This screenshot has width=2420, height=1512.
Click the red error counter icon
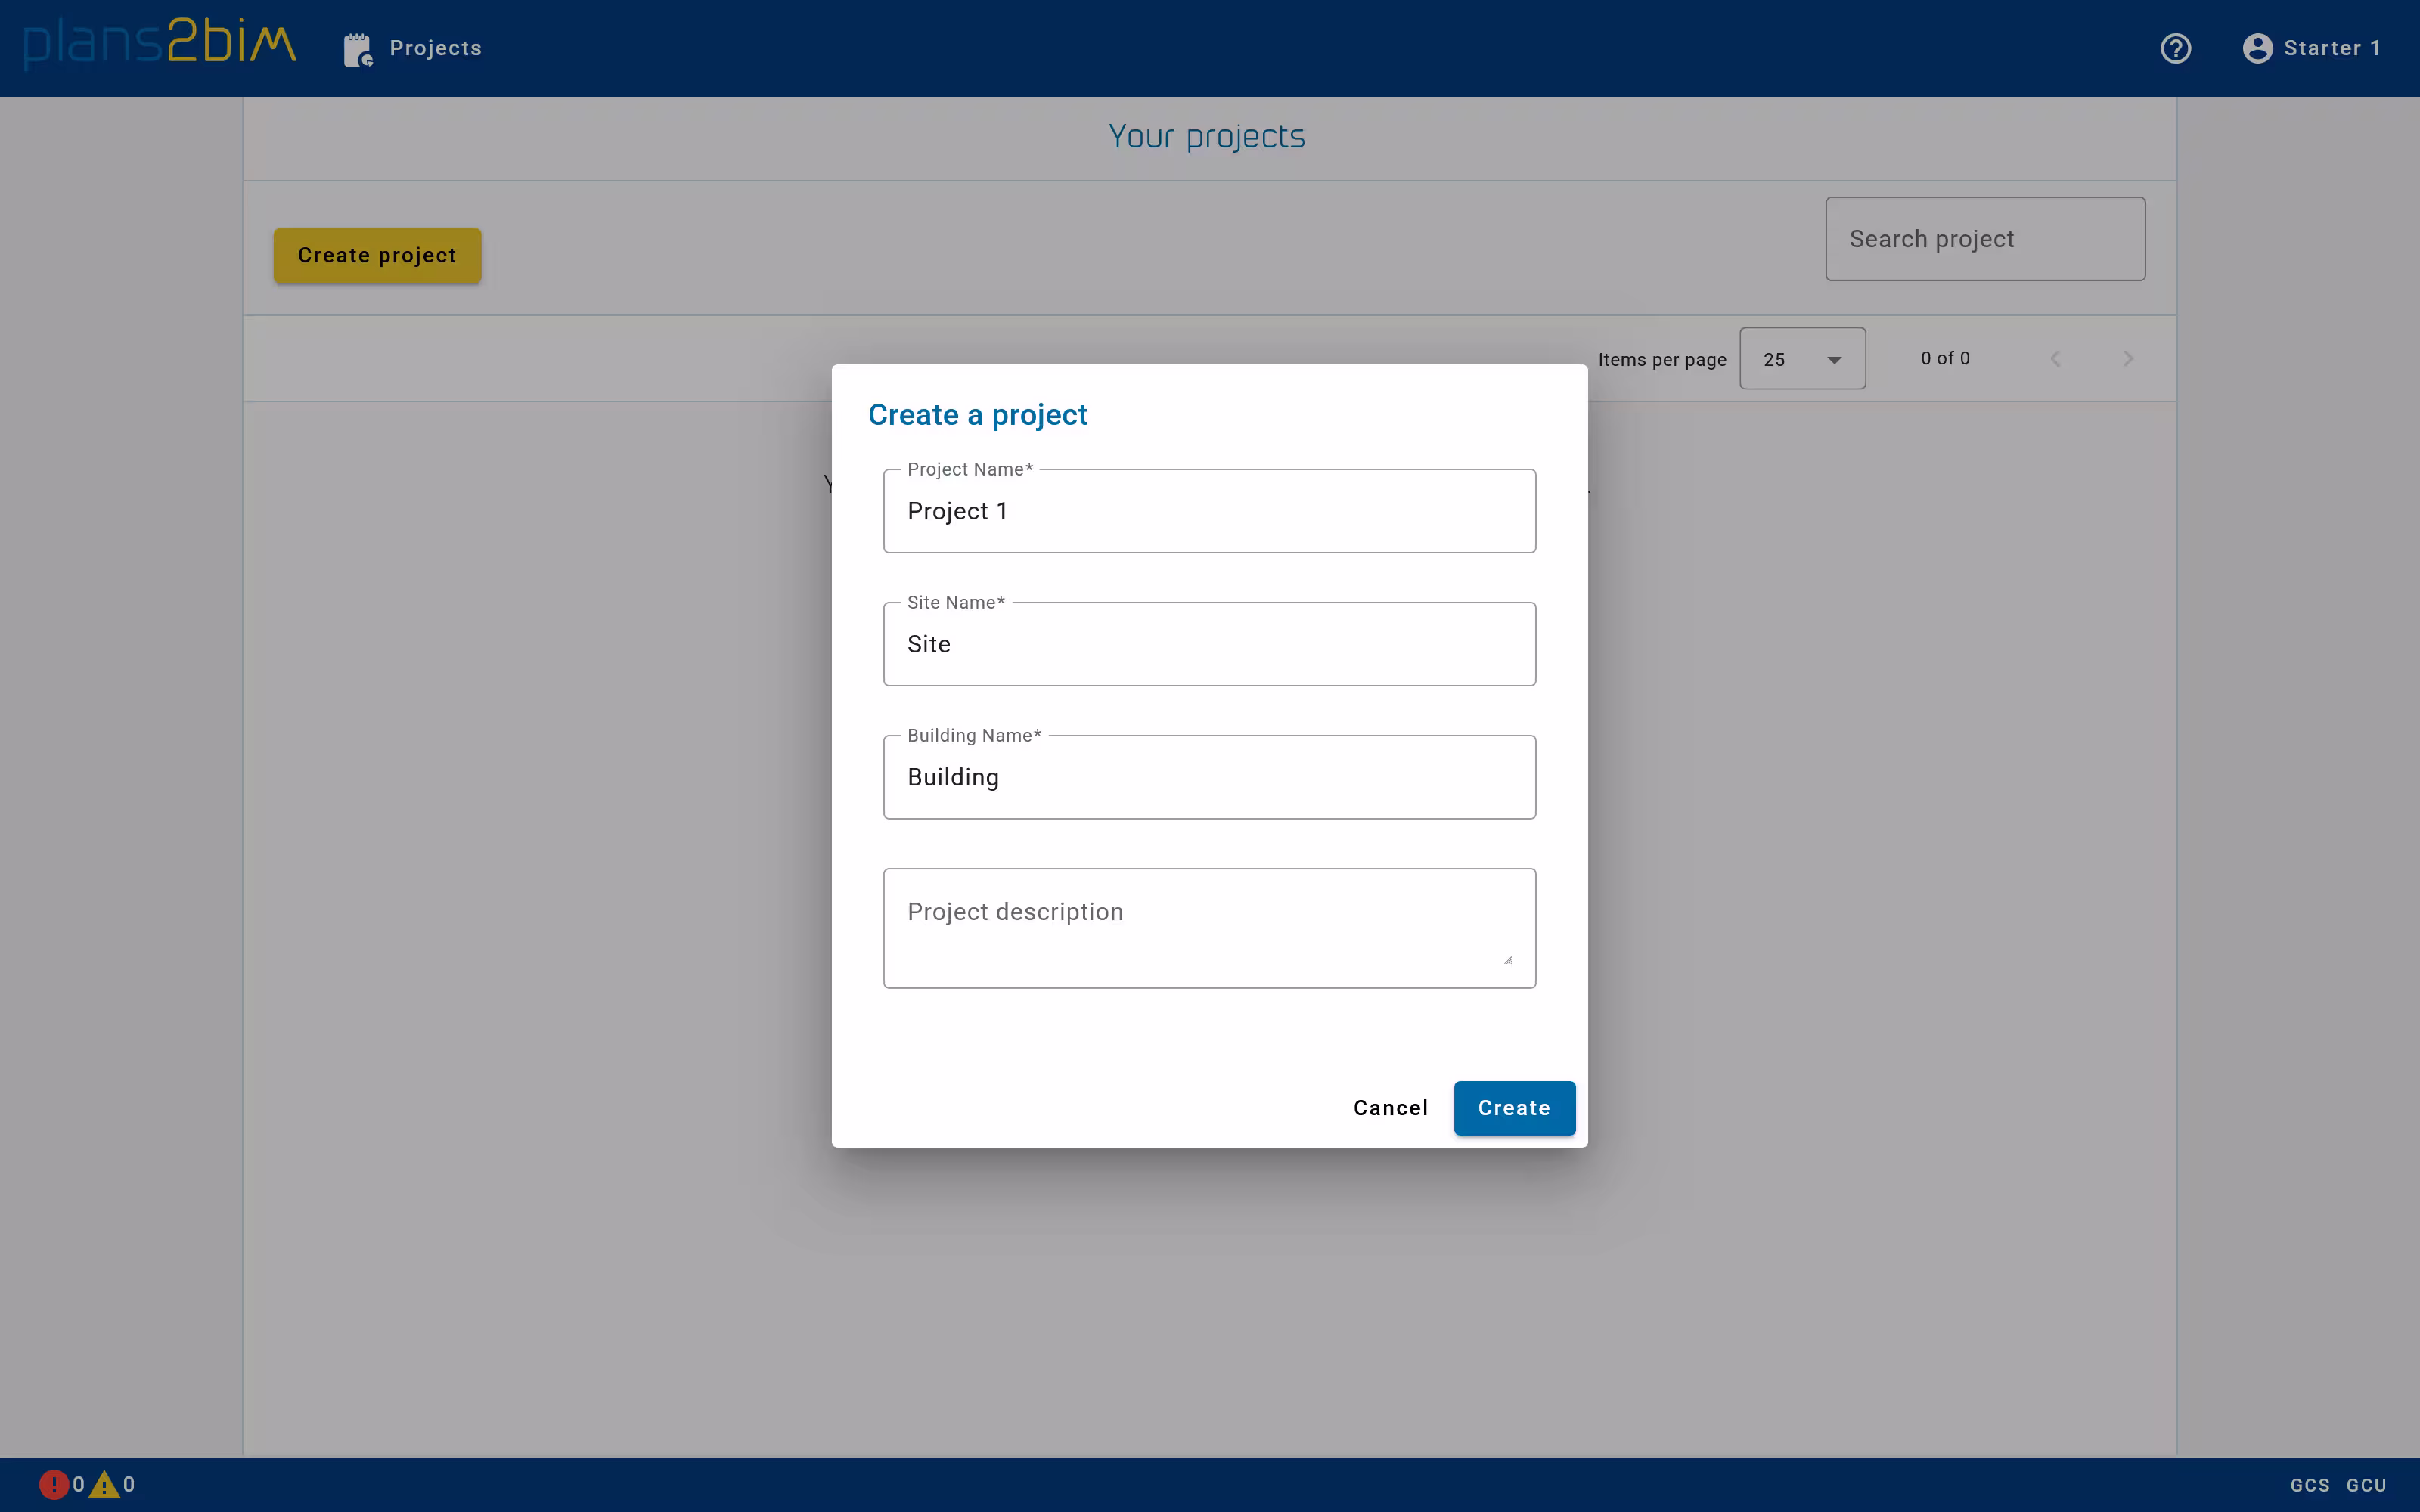[x=55, y=1484]
